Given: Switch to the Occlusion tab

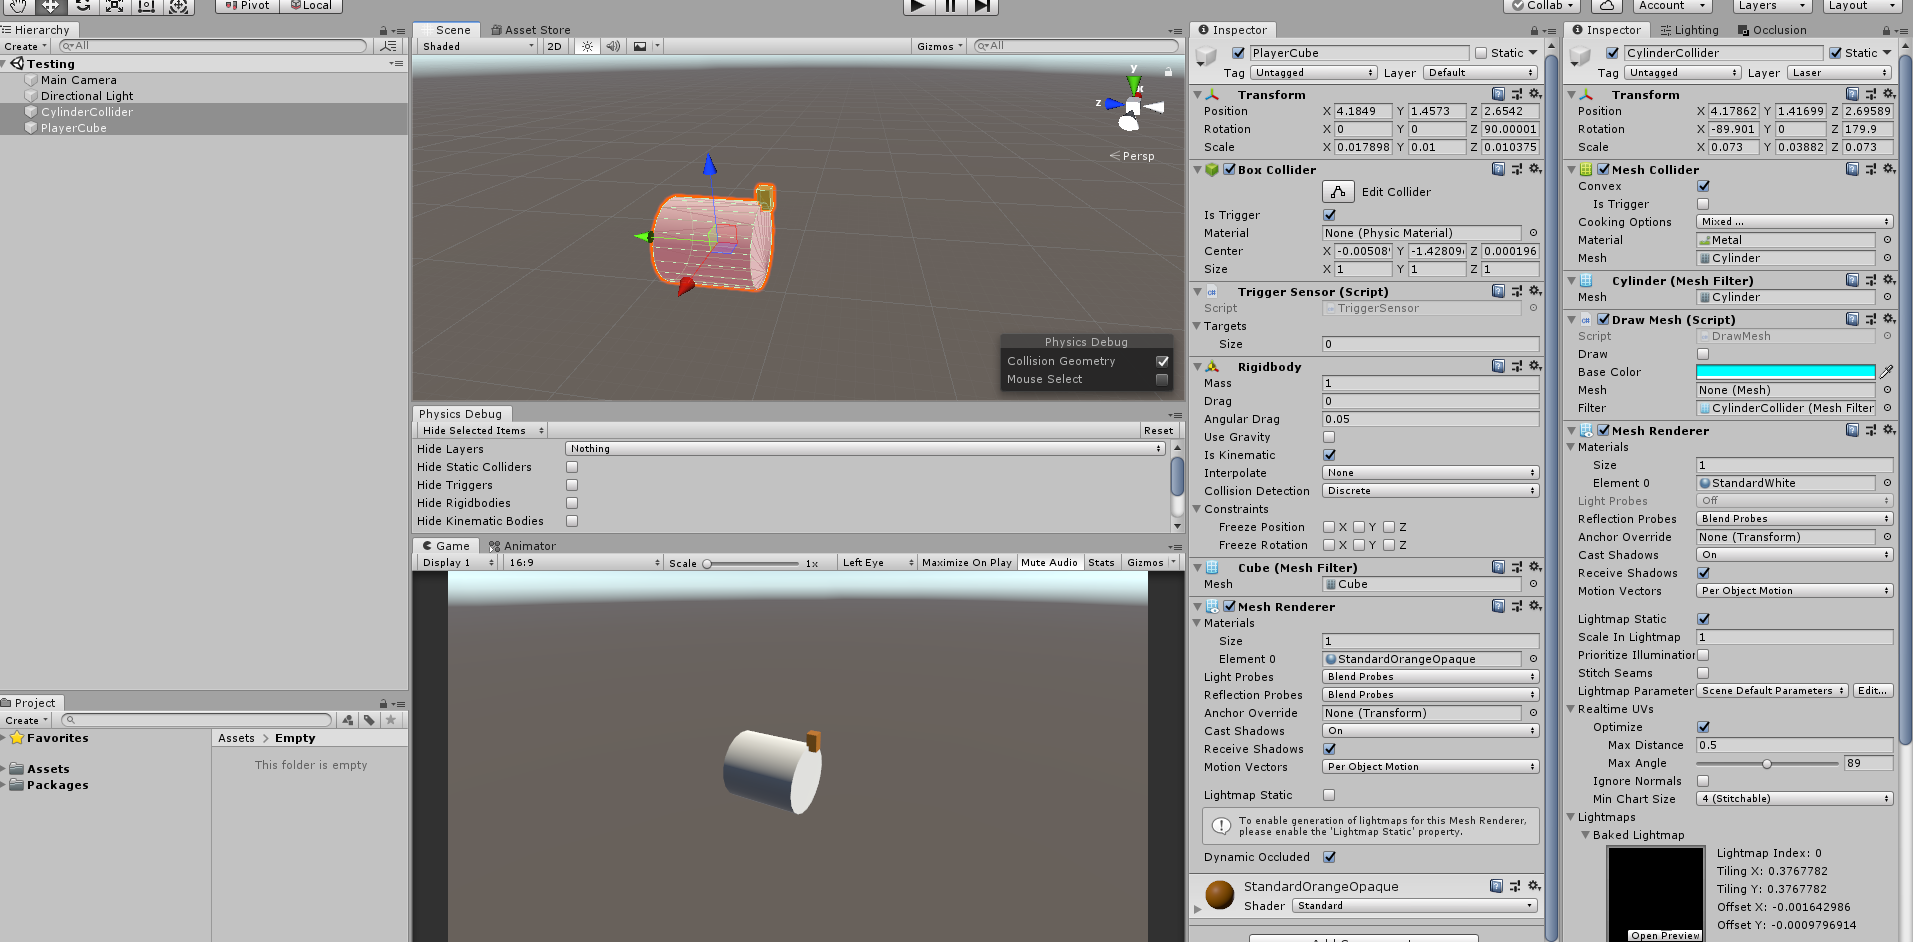Looking at the screenshot, I should 1771,30.
